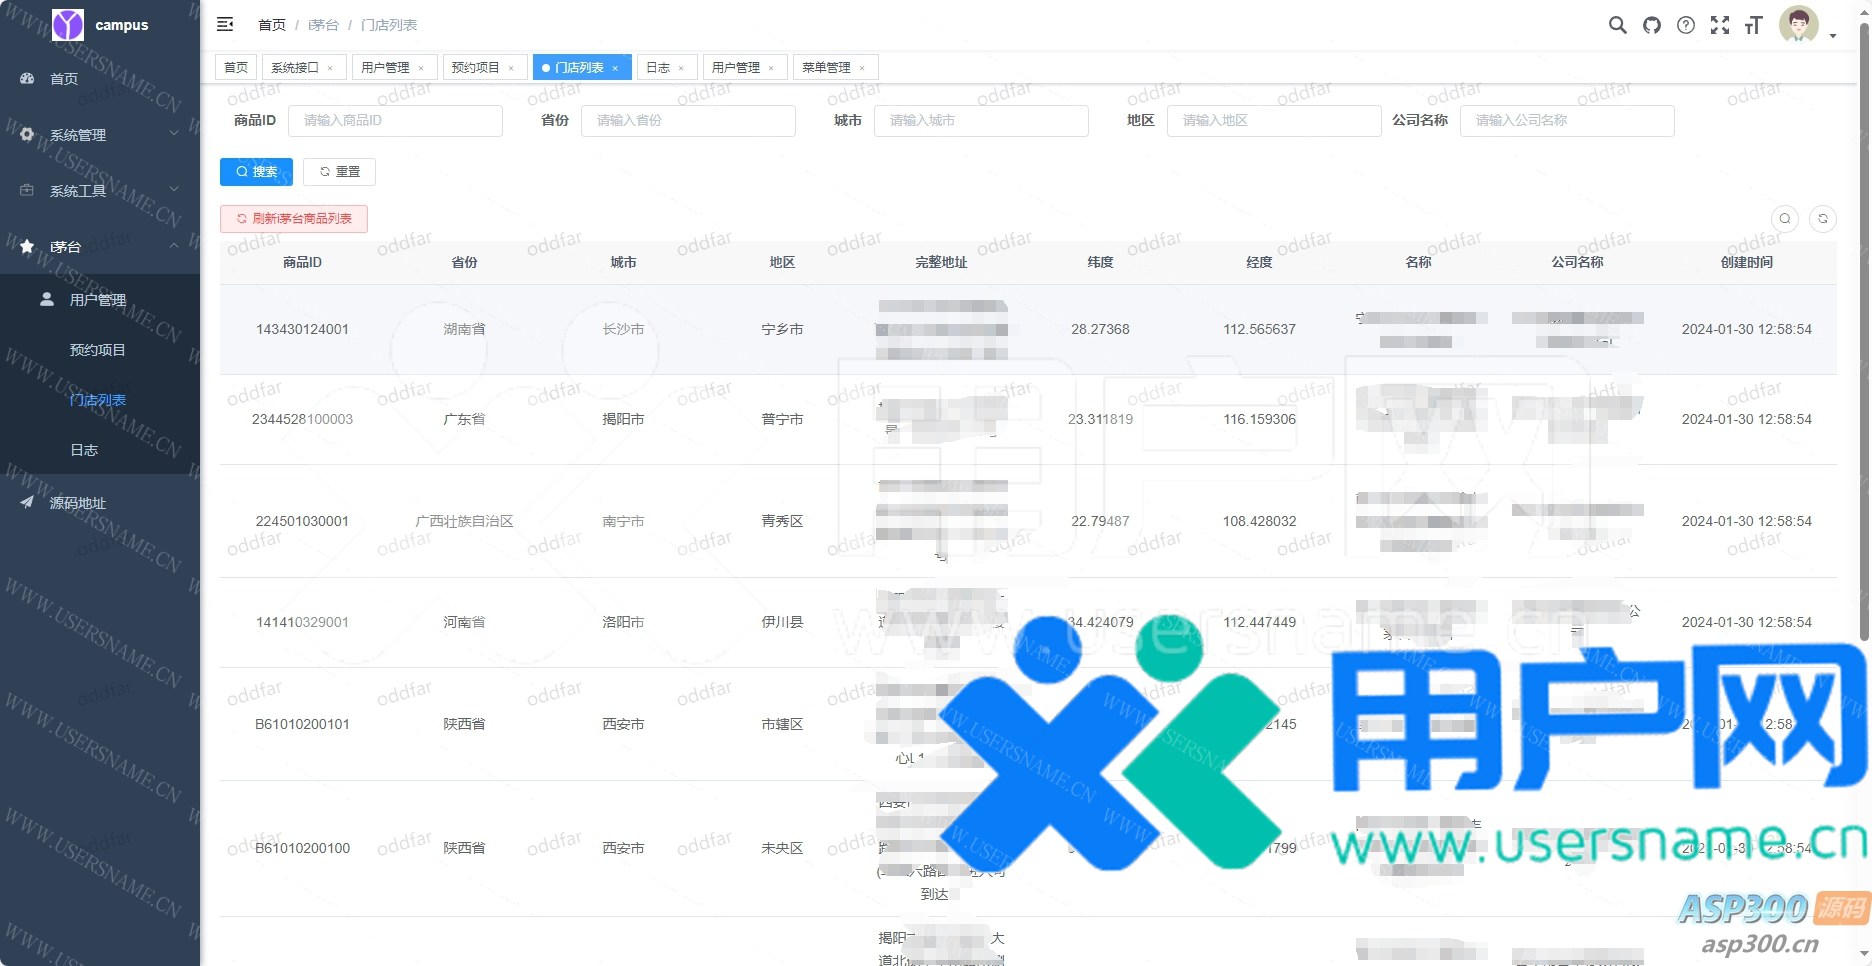Click the 商品ID column header
The image size is (1872, 966).
(302, 262)
